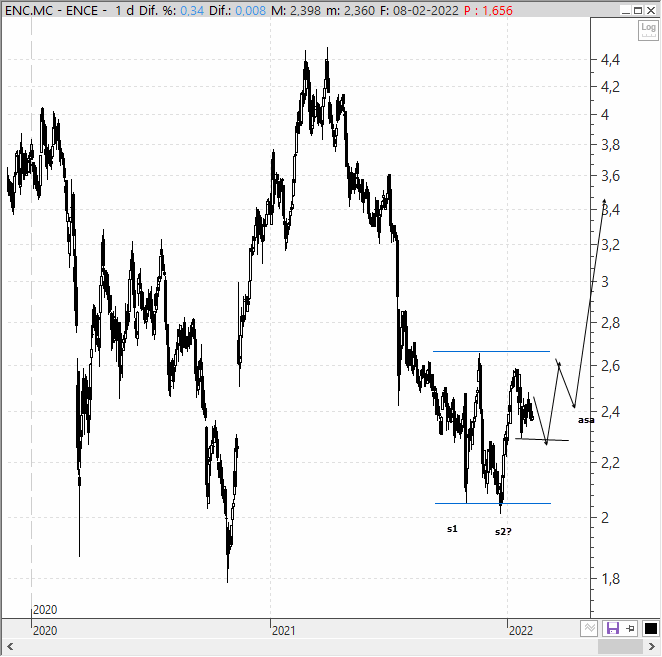Minimize the ENC.MC chart window

[626, 10]
